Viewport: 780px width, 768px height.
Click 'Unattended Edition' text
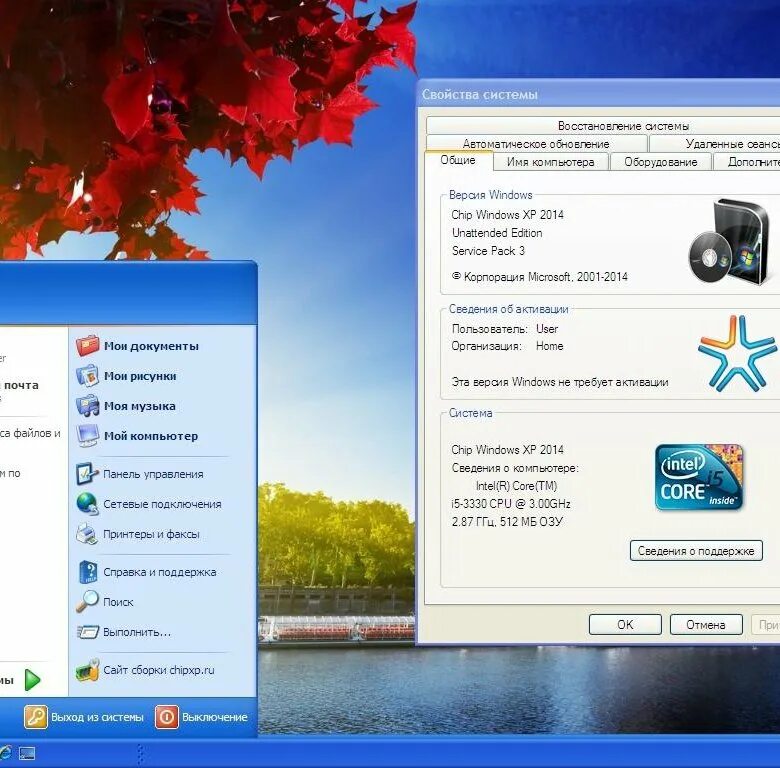(x=497, y=233)
